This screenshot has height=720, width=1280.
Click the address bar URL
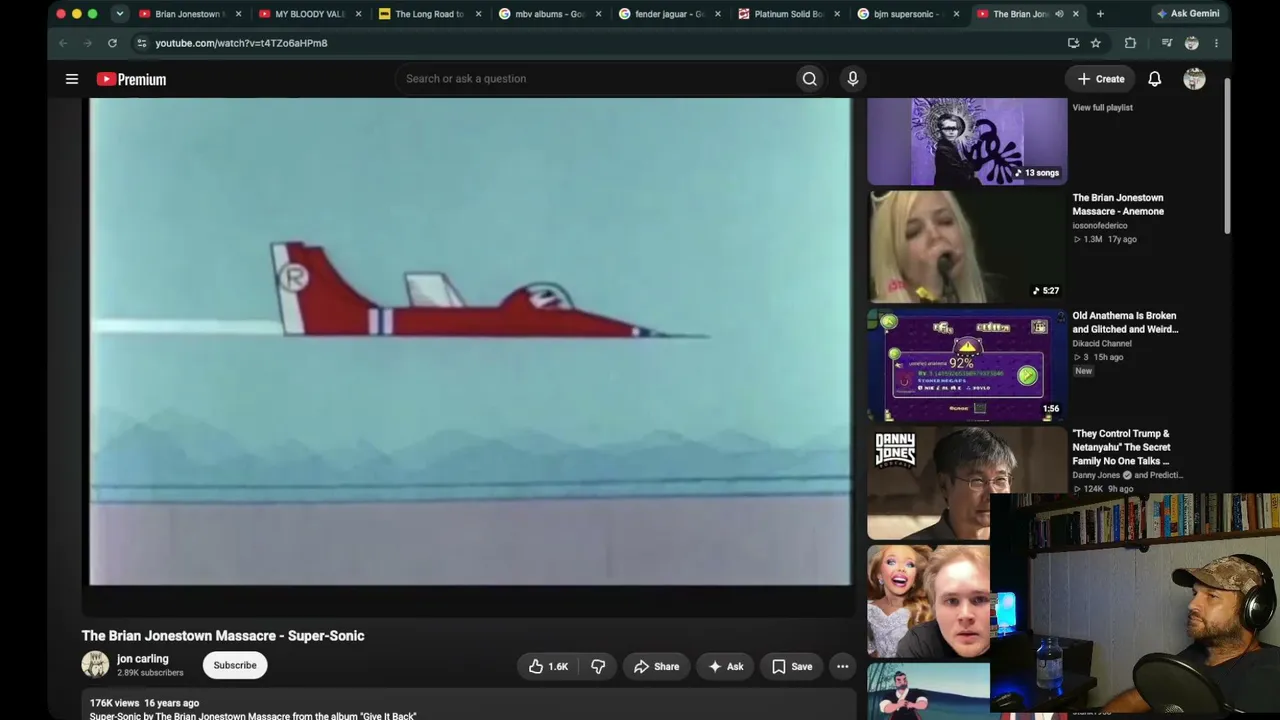(241, 43)
